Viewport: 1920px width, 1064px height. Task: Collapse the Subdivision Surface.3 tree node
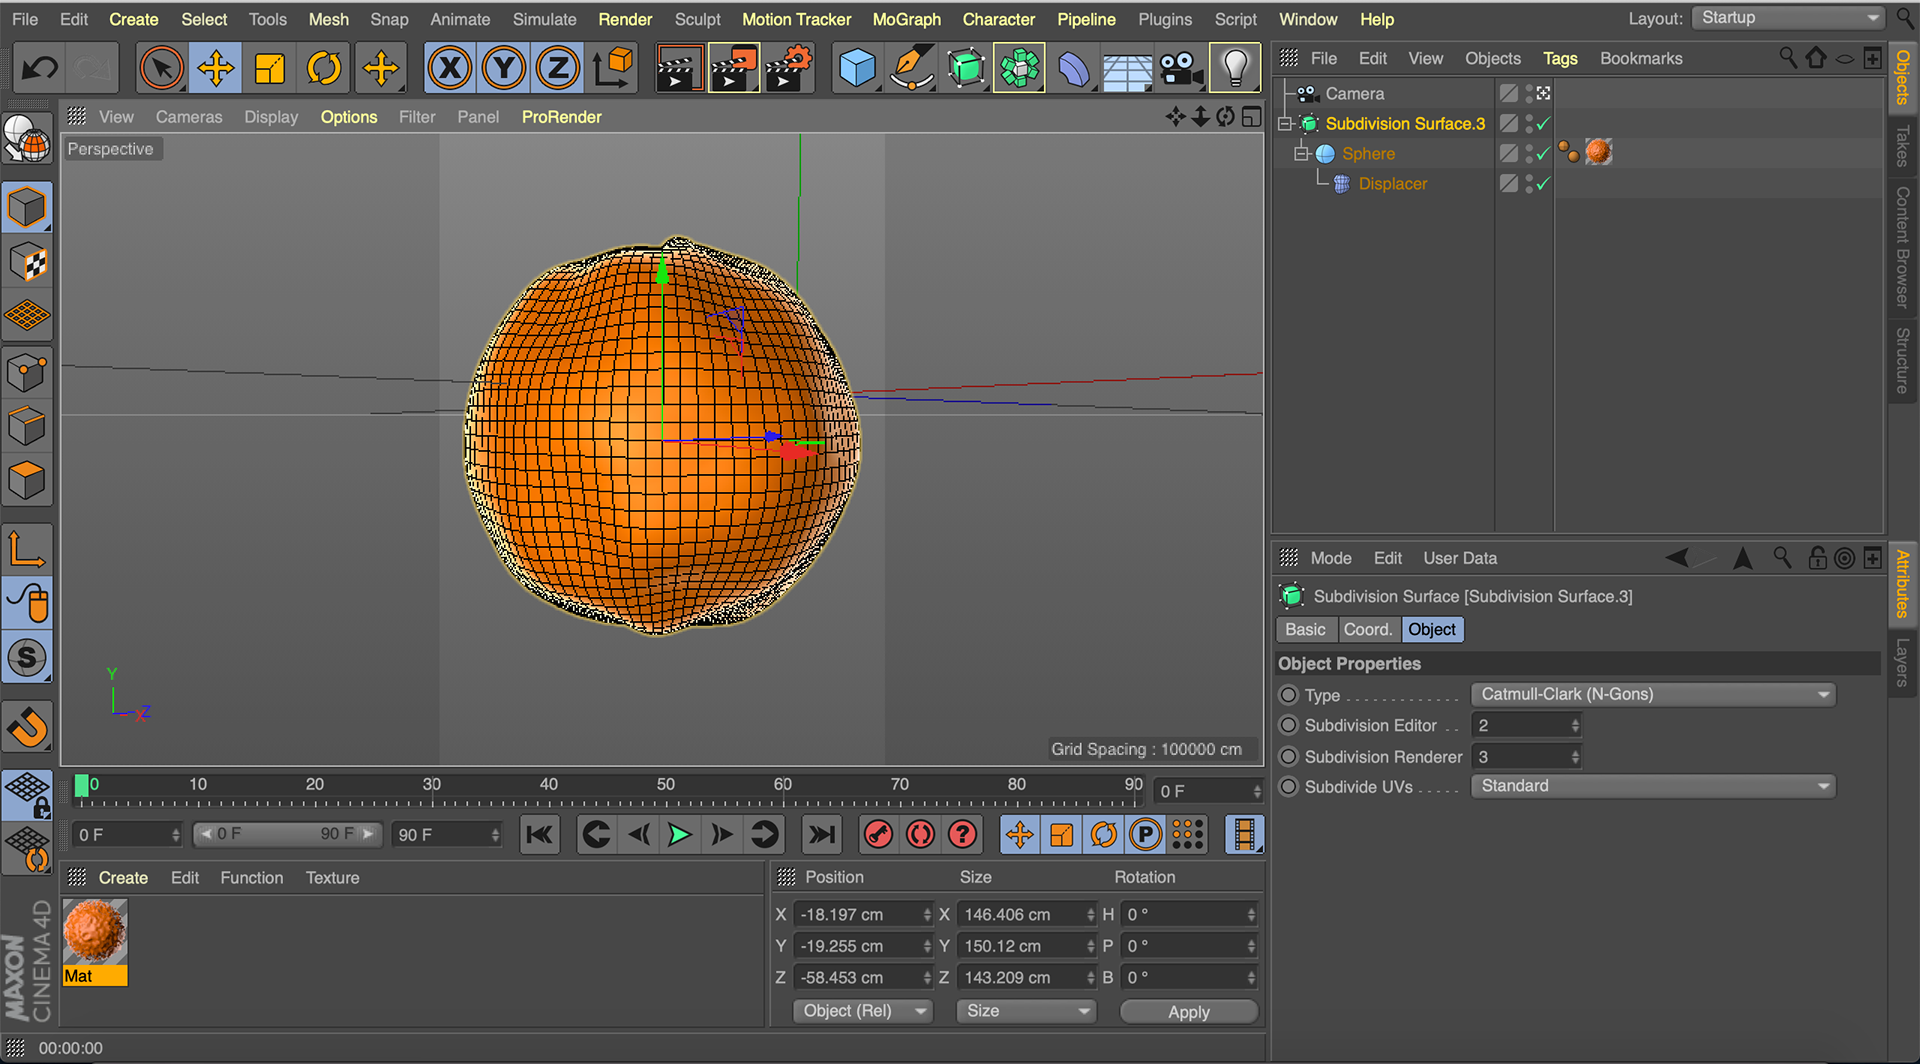pos(1286,124)
